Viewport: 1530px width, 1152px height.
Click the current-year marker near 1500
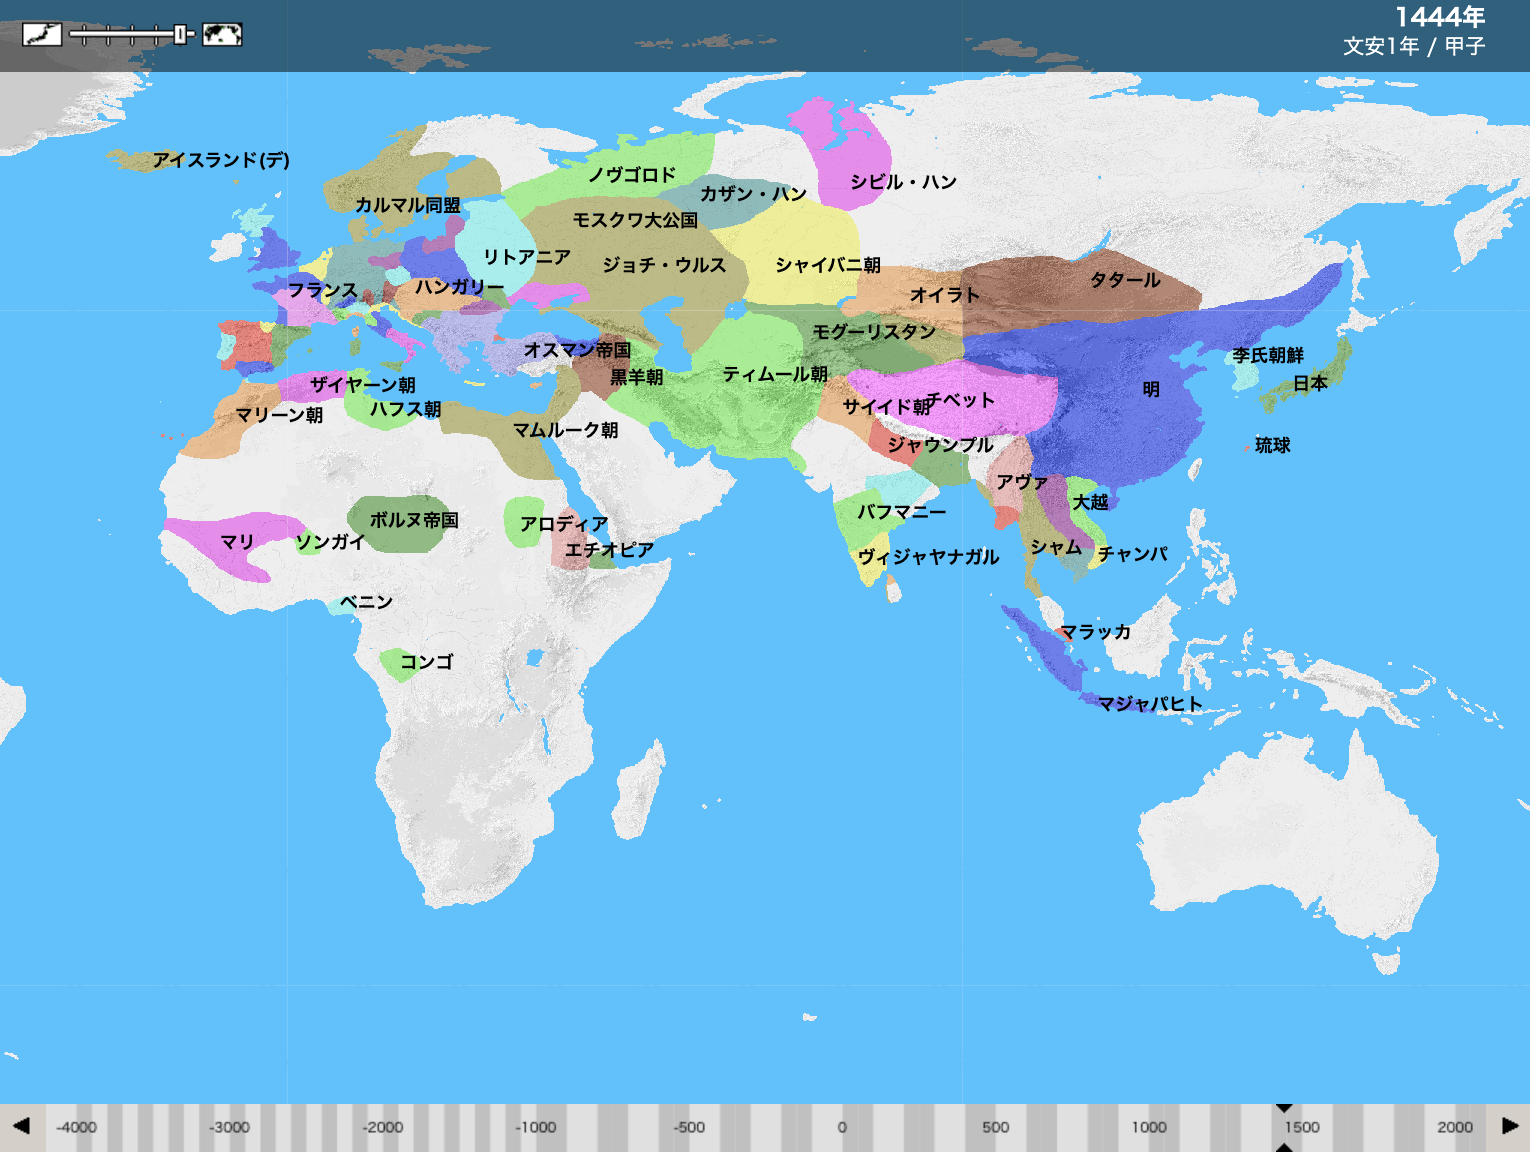click(x=1284, y=1109)
